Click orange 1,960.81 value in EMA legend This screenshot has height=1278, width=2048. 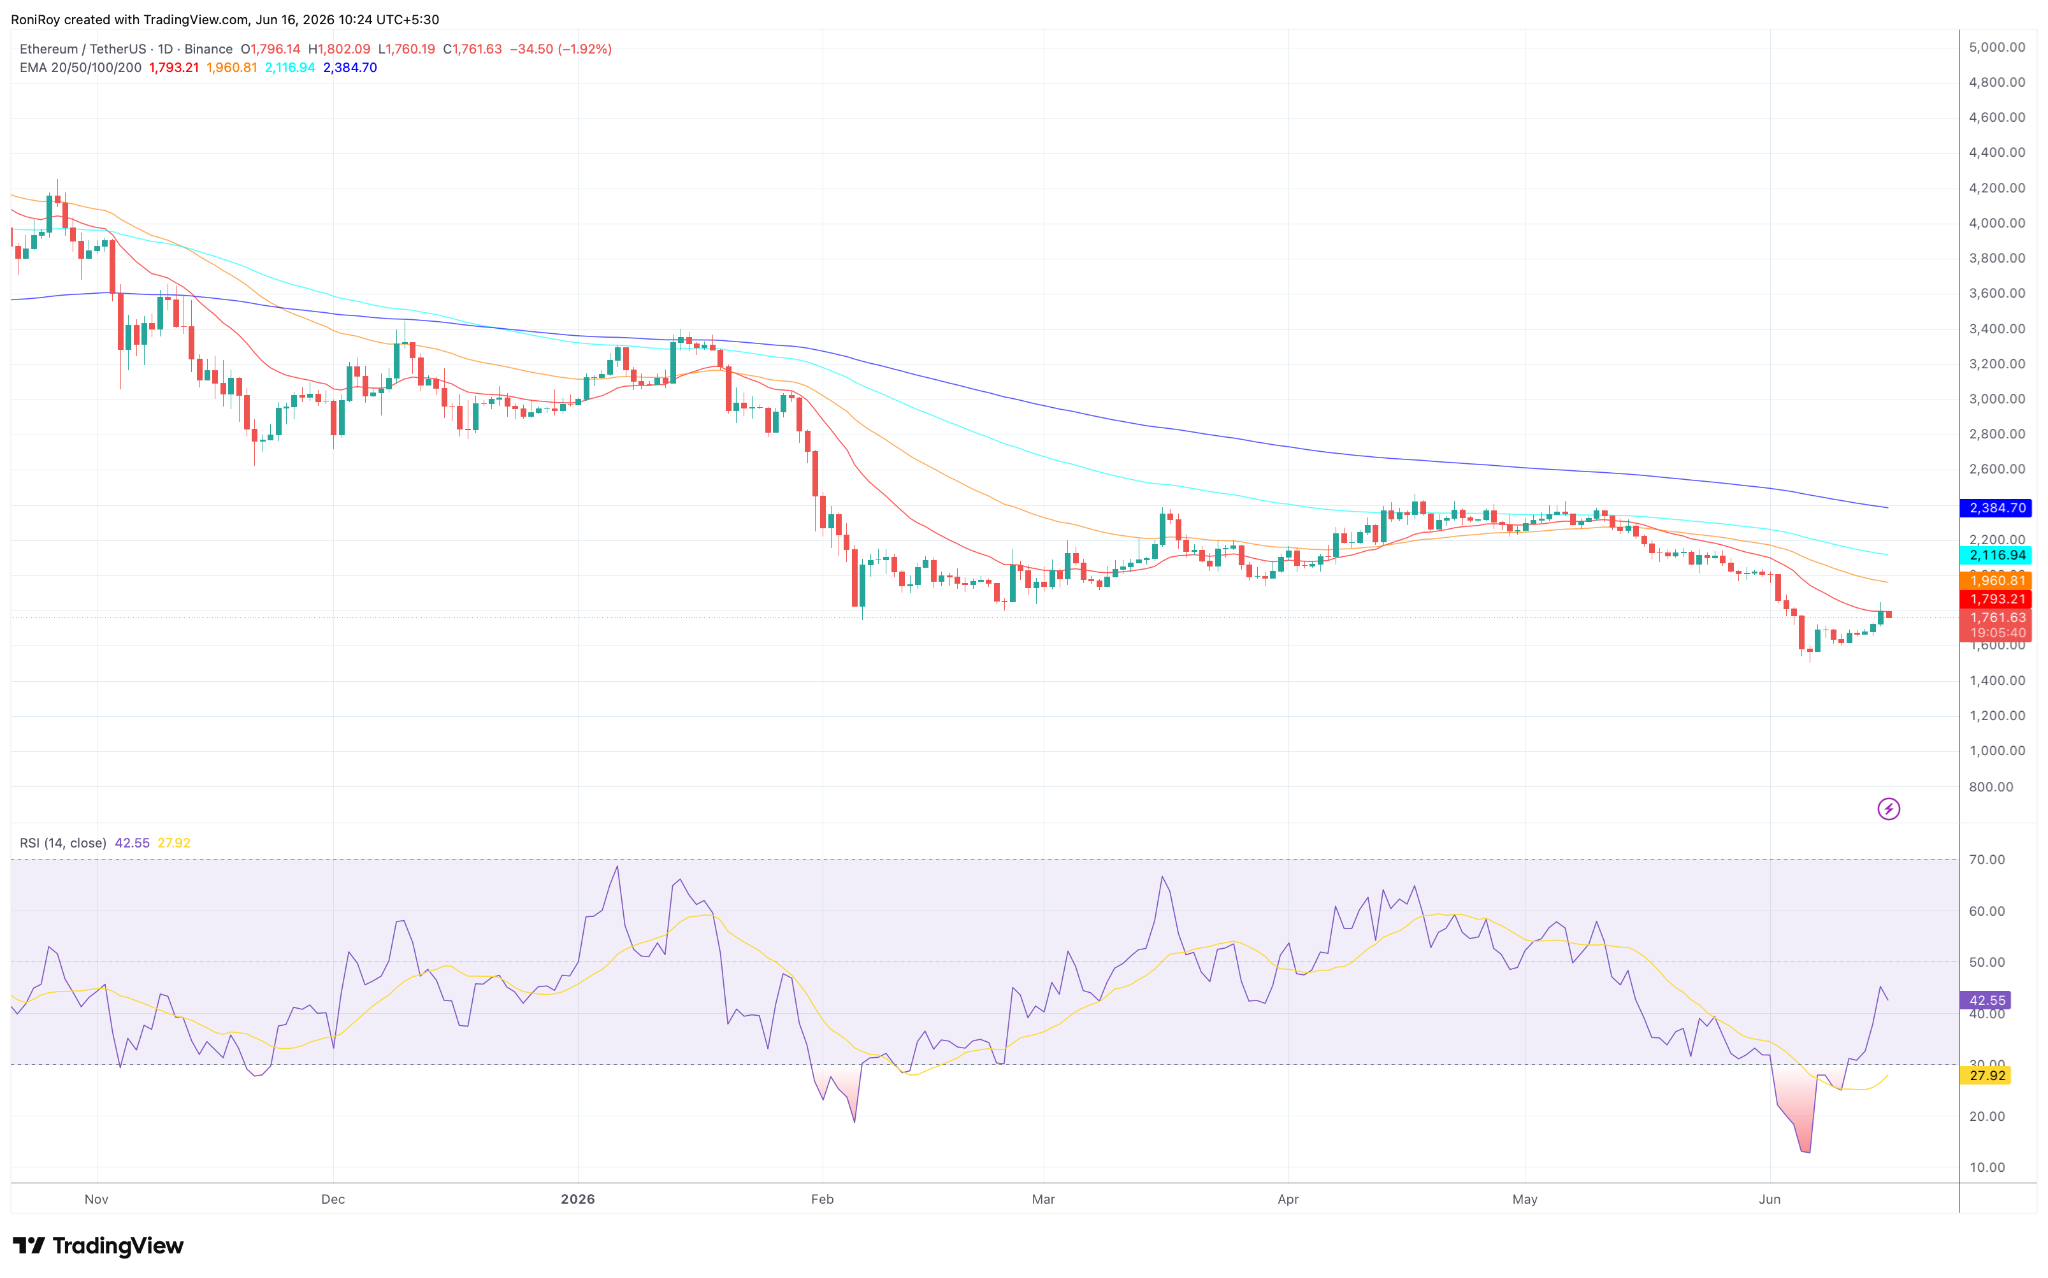point(232,68)
